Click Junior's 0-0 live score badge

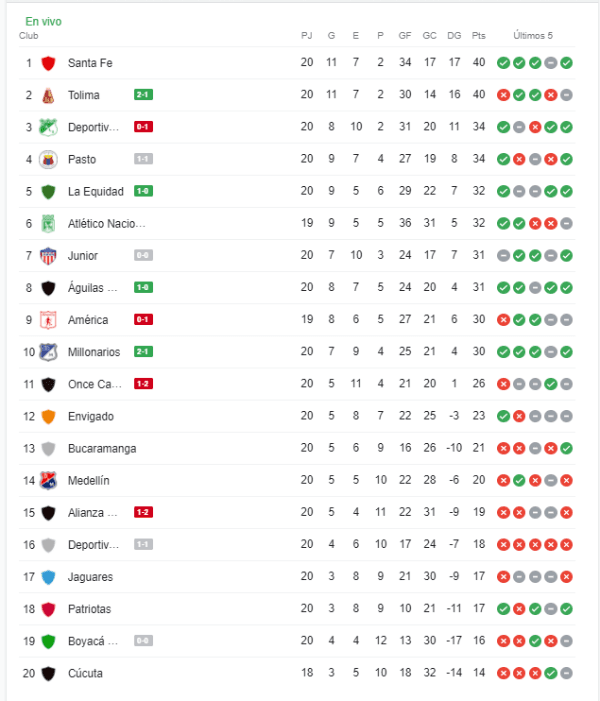tap(143, 256)
